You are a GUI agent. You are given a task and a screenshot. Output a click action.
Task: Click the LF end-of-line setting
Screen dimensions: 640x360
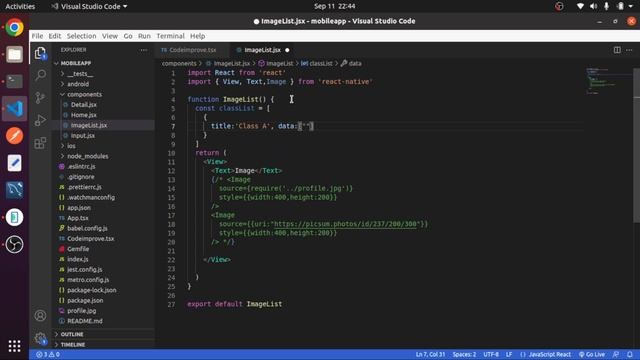(x=509, y=354)
